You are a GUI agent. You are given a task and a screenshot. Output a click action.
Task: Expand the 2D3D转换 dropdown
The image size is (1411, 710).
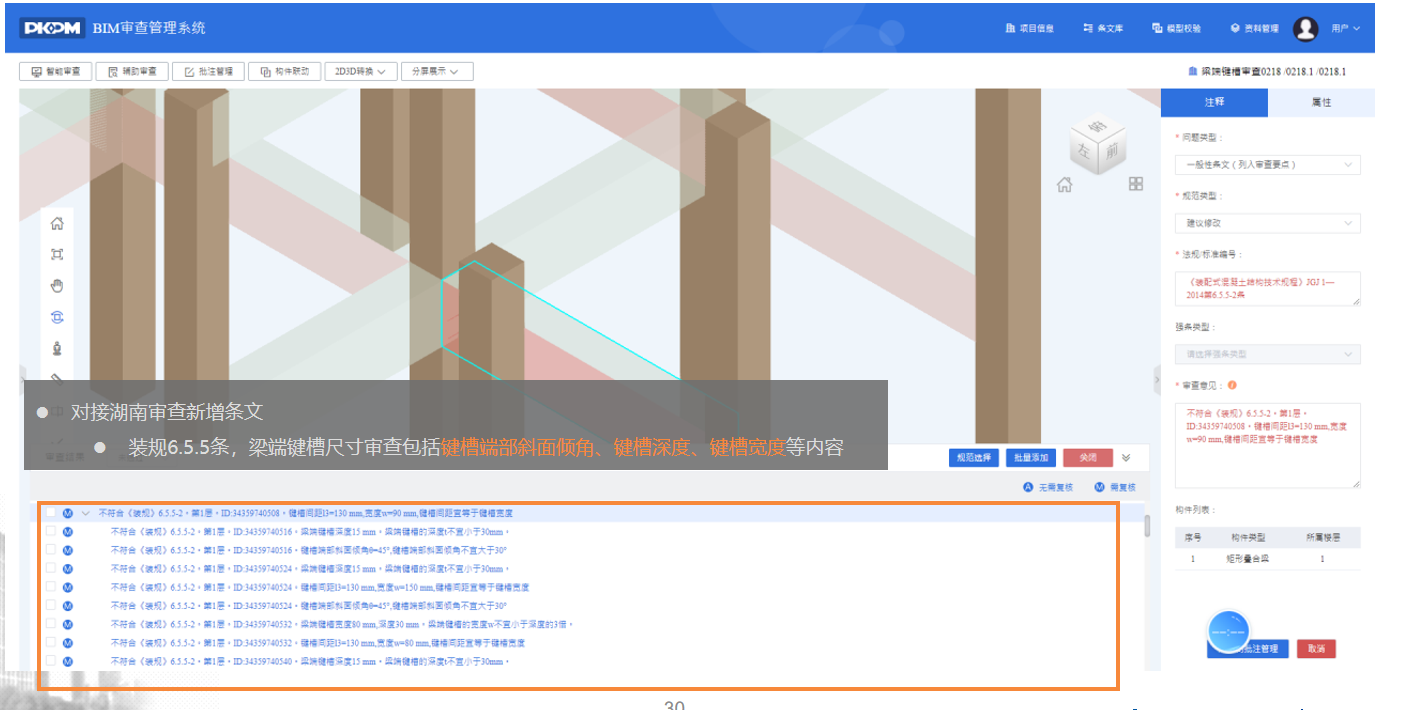(x=361, y=72)
